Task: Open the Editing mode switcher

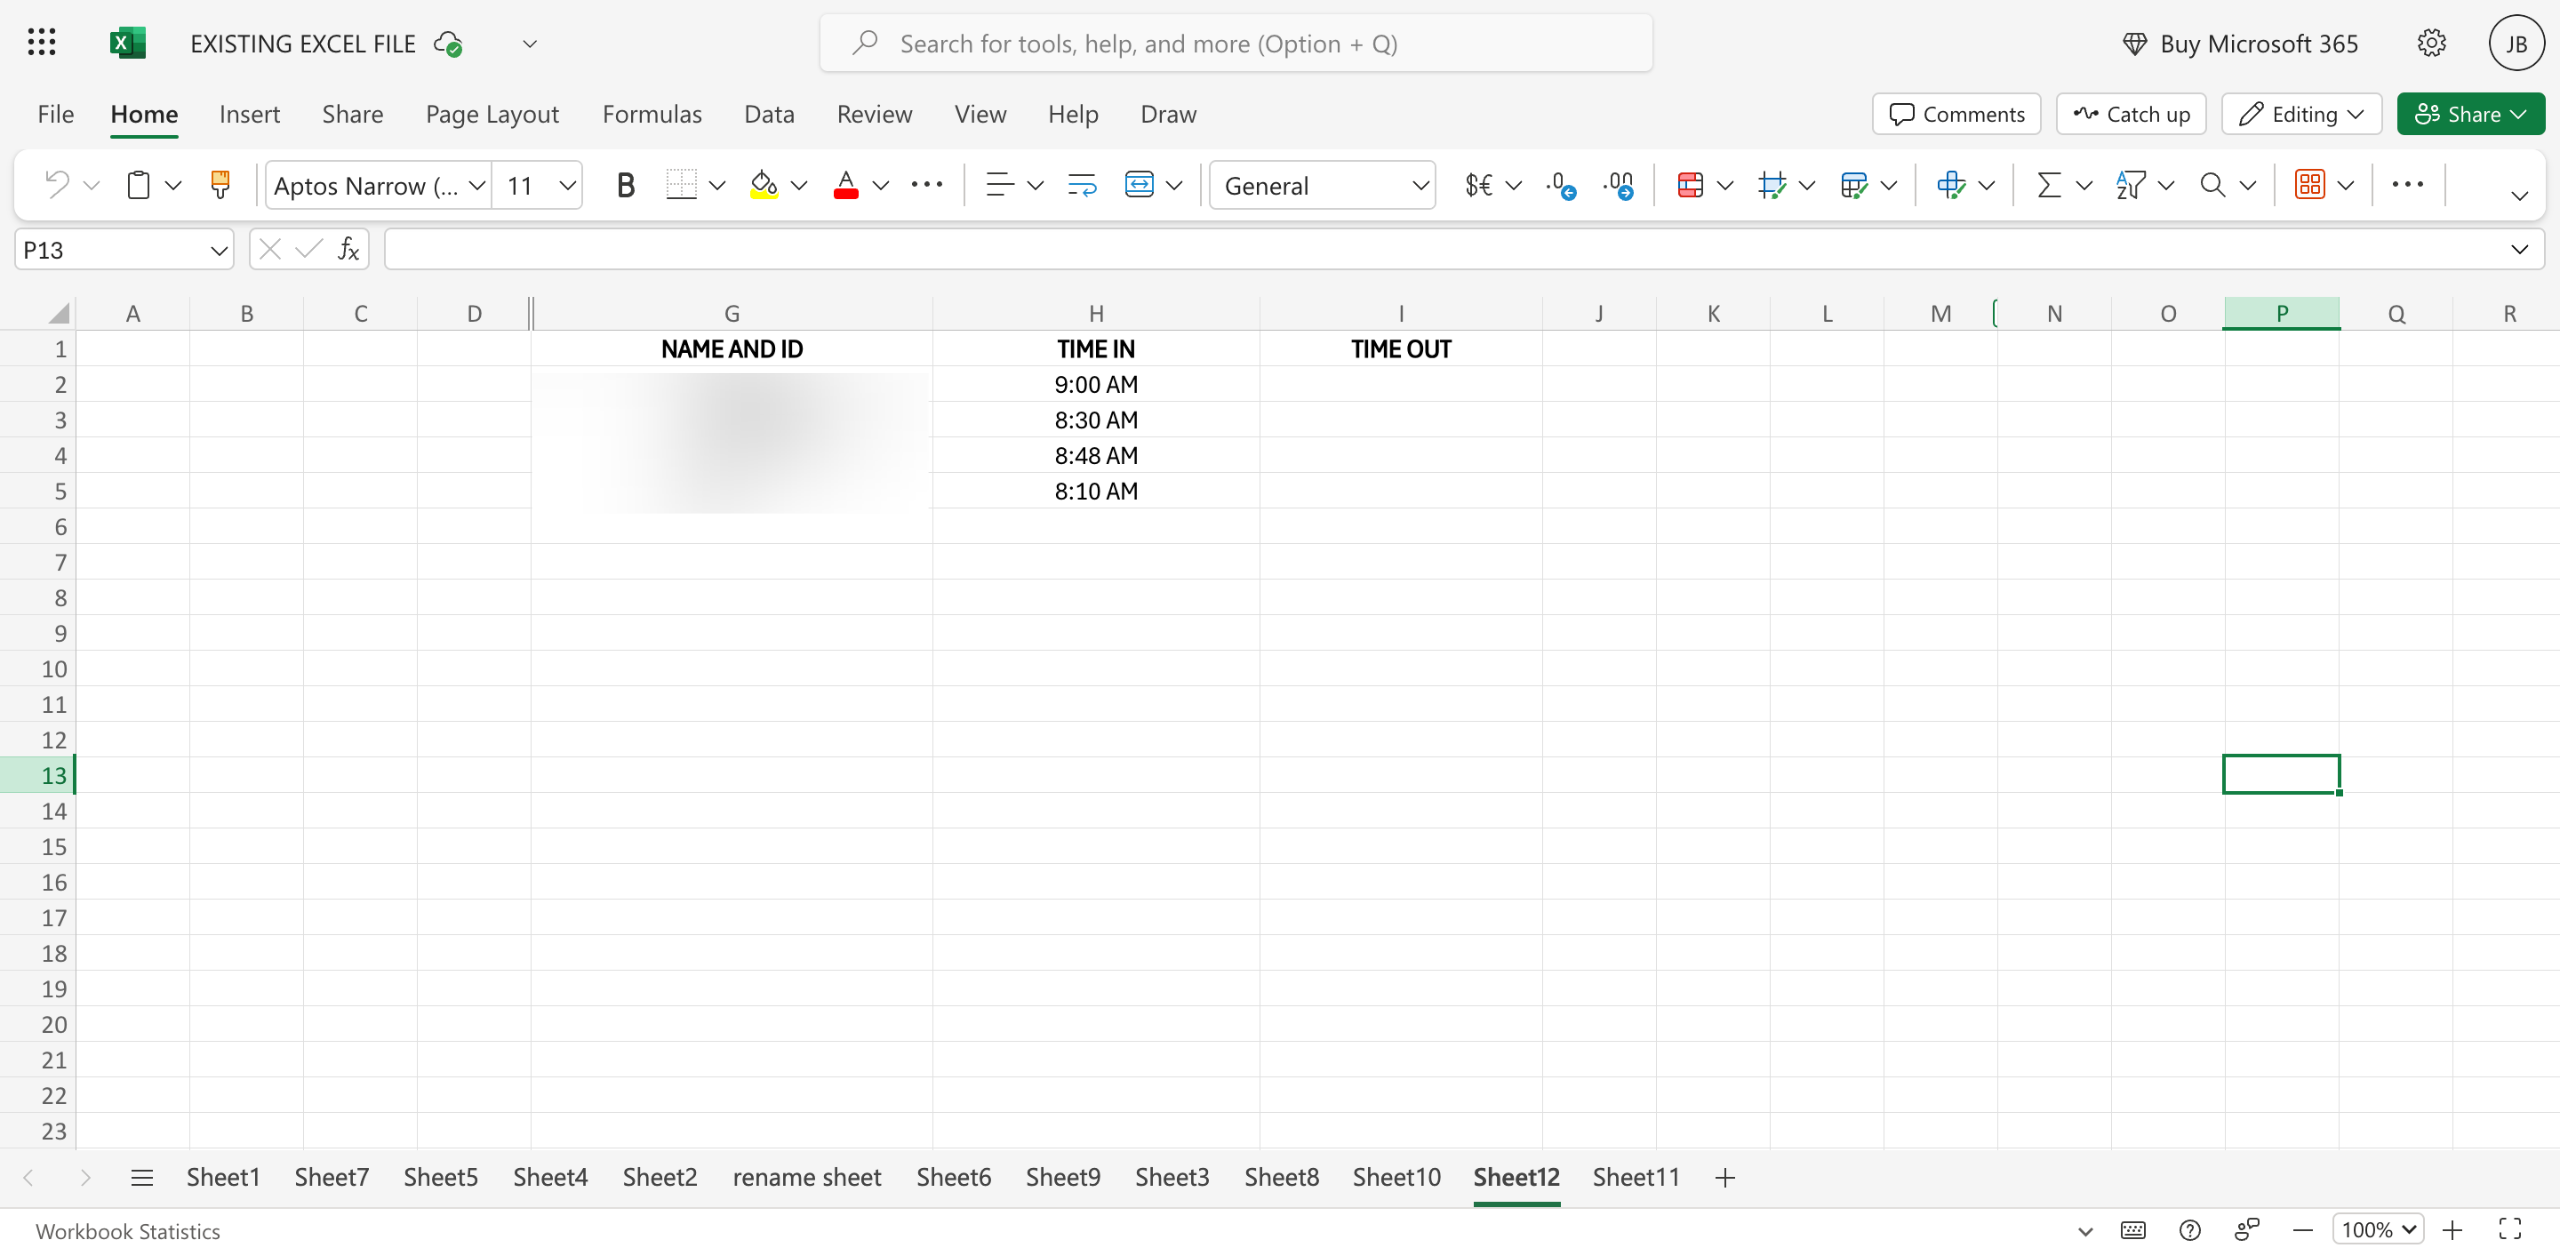Action: coord(2301,114)
